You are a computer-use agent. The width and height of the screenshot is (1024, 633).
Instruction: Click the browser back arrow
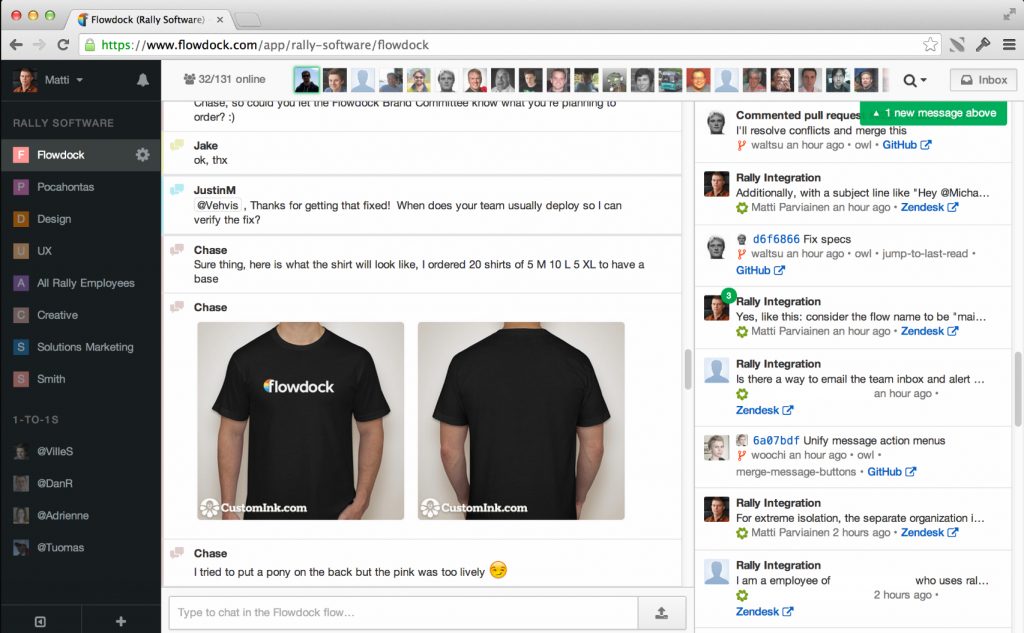[16, 44]
